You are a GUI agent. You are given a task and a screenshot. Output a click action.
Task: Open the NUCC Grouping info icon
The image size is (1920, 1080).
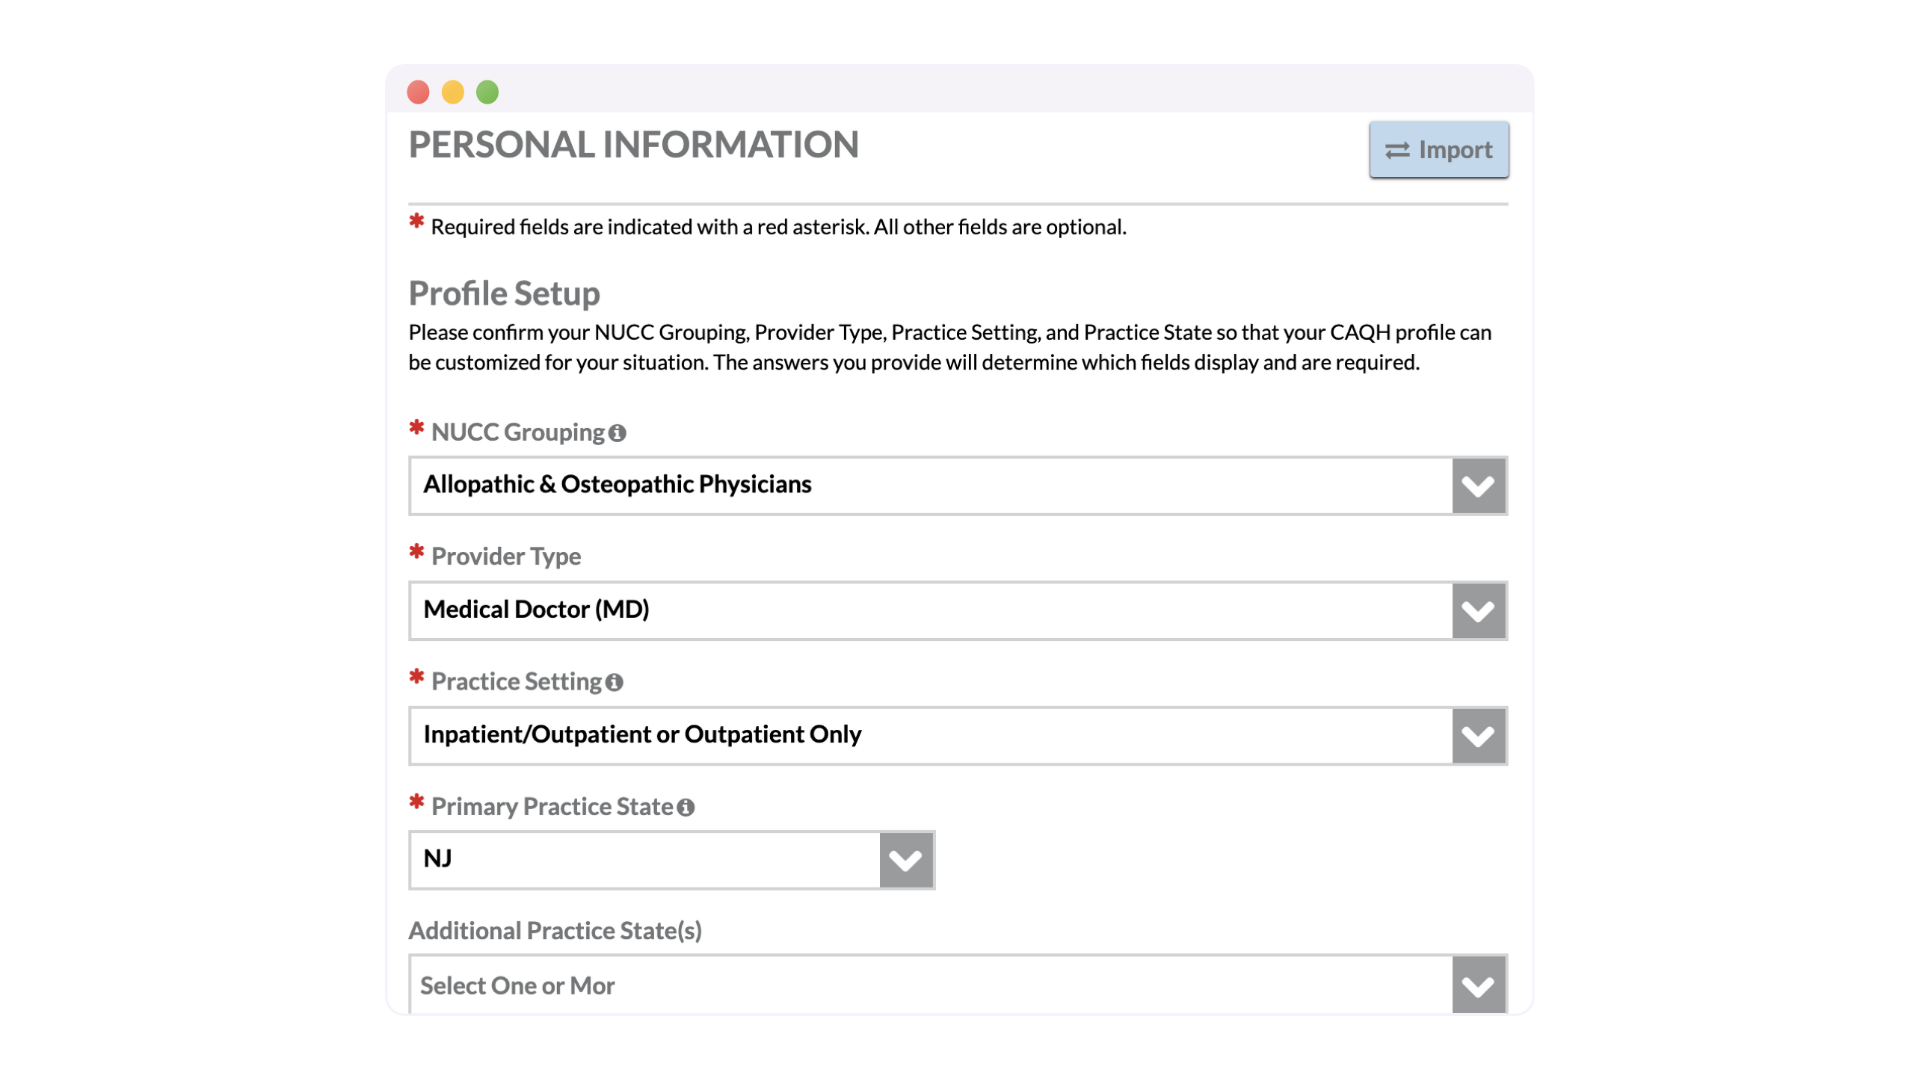click(x=617, y=433)
